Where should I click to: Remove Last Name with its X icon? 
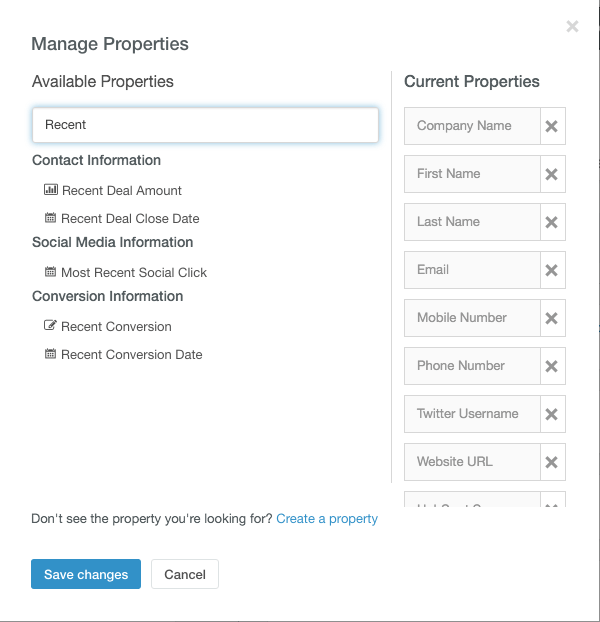[552, 222]
